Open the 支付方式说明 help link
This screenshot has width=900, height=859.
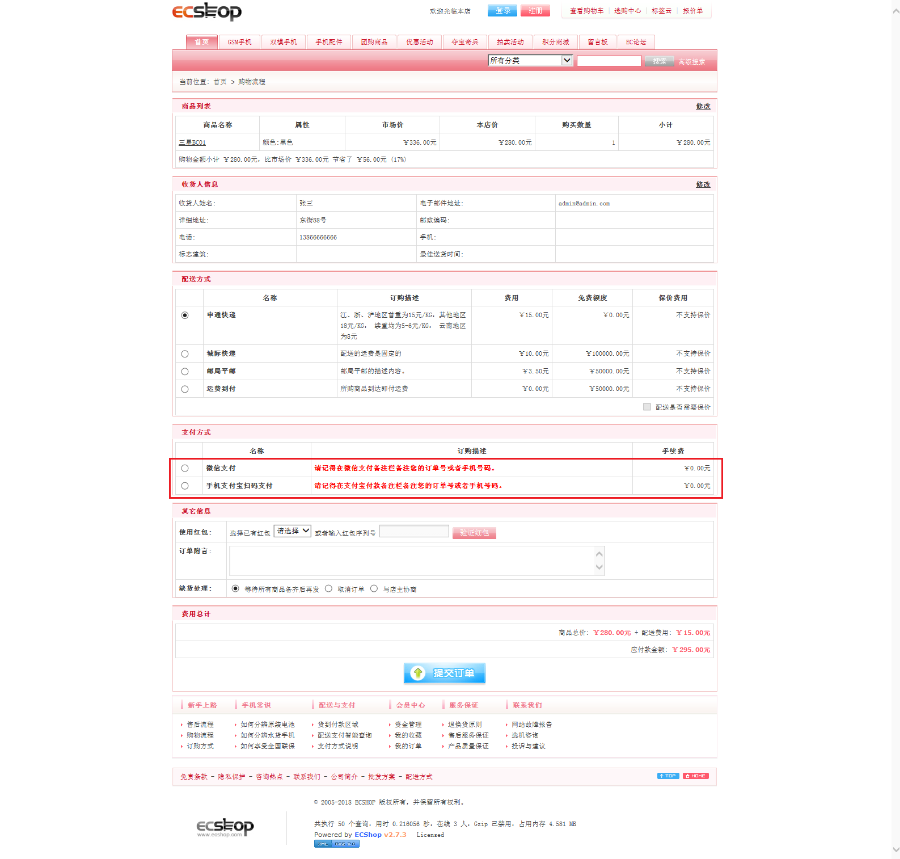point(338,747)
